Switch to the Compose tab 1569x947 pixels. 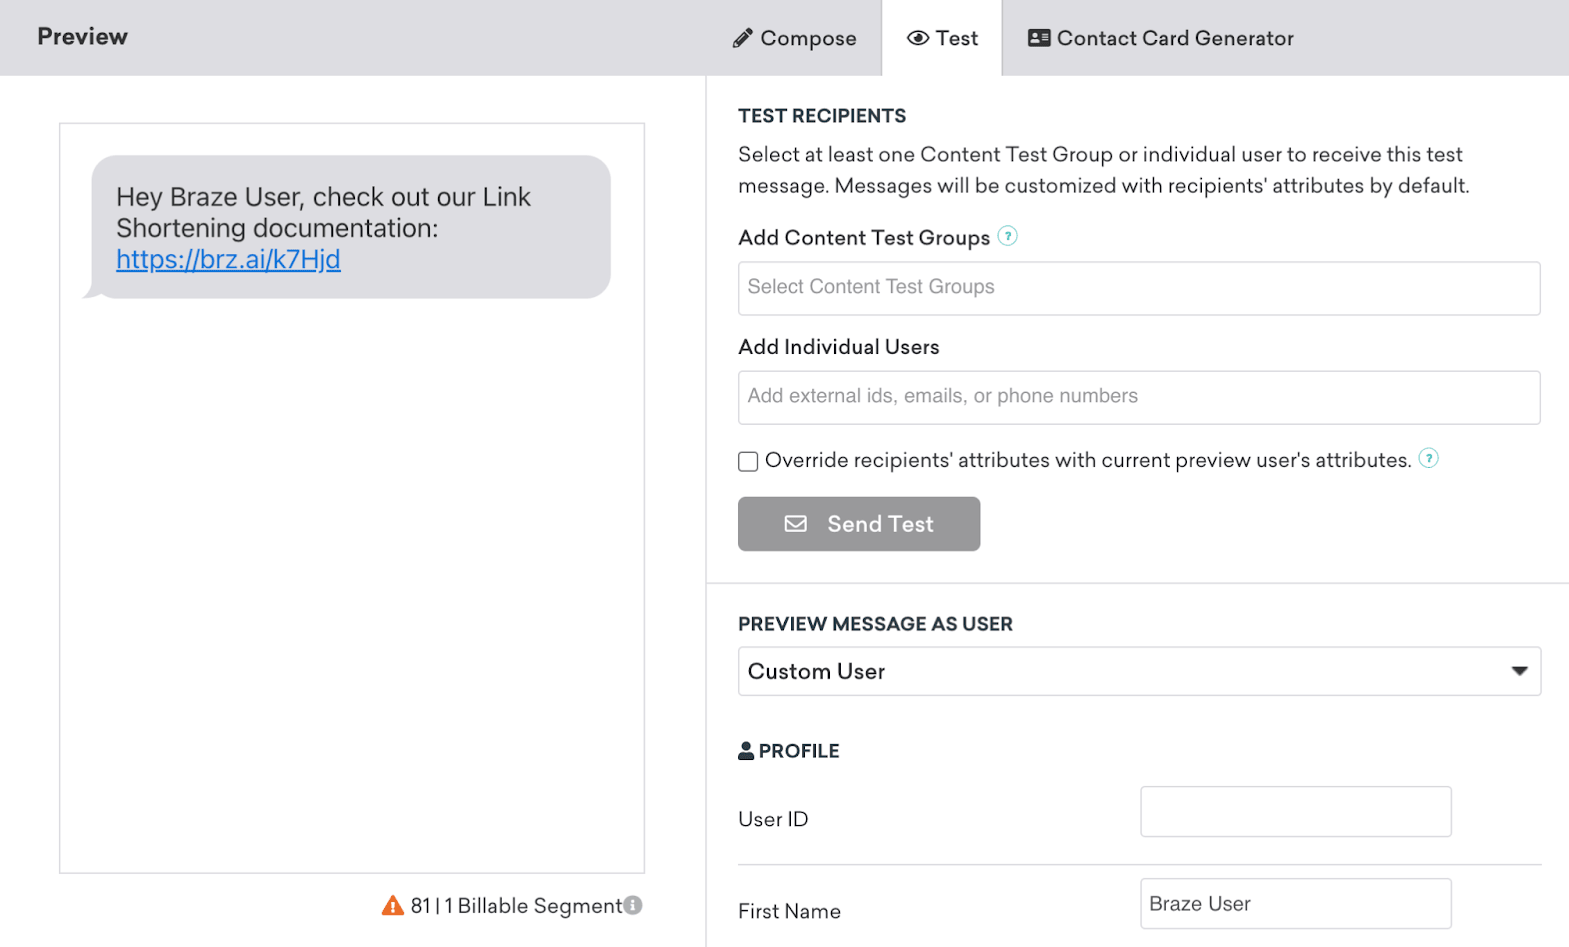pyautogui.click(x=795, y=38)
